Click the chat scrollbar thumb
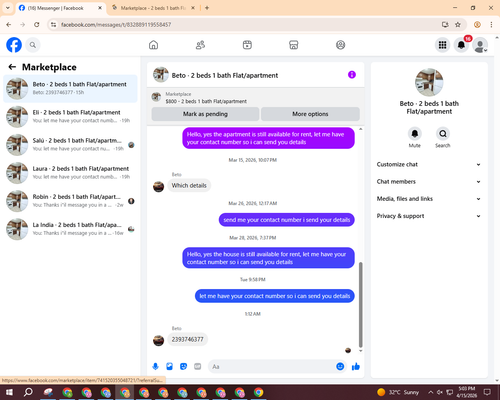 coord(360,305)
